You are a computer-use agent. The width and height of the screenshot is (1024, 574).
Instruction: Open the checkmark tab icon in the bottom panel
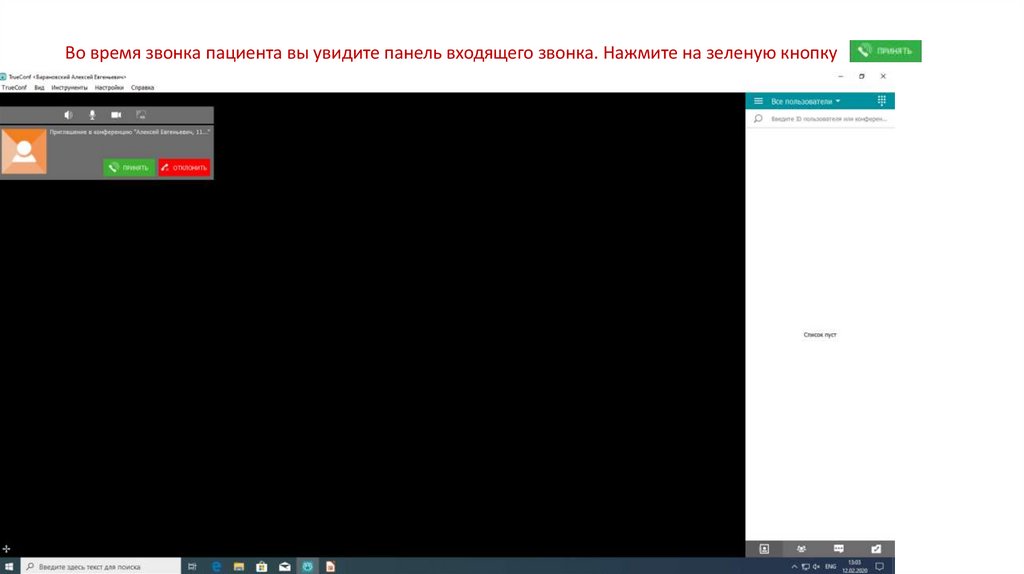tap(876, 549)
